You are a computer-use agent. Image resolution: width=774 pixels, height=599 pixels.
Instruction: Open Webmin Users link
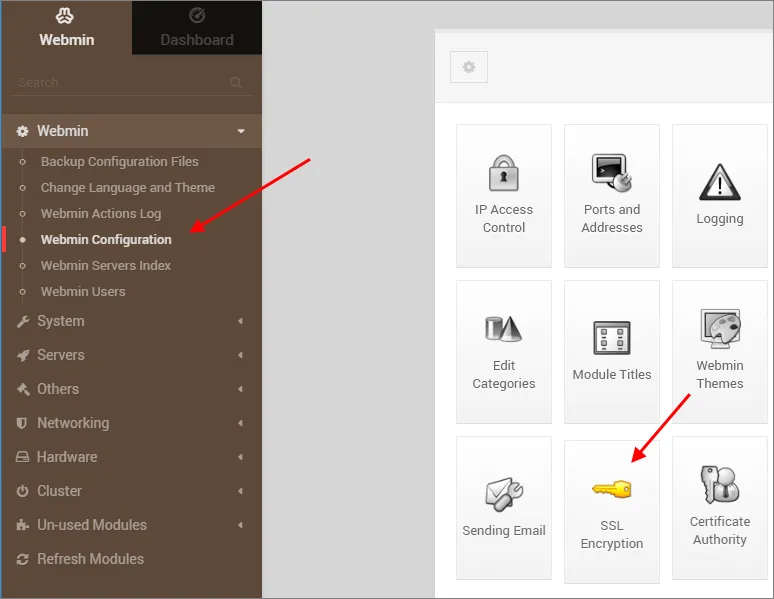click(83, 292)
